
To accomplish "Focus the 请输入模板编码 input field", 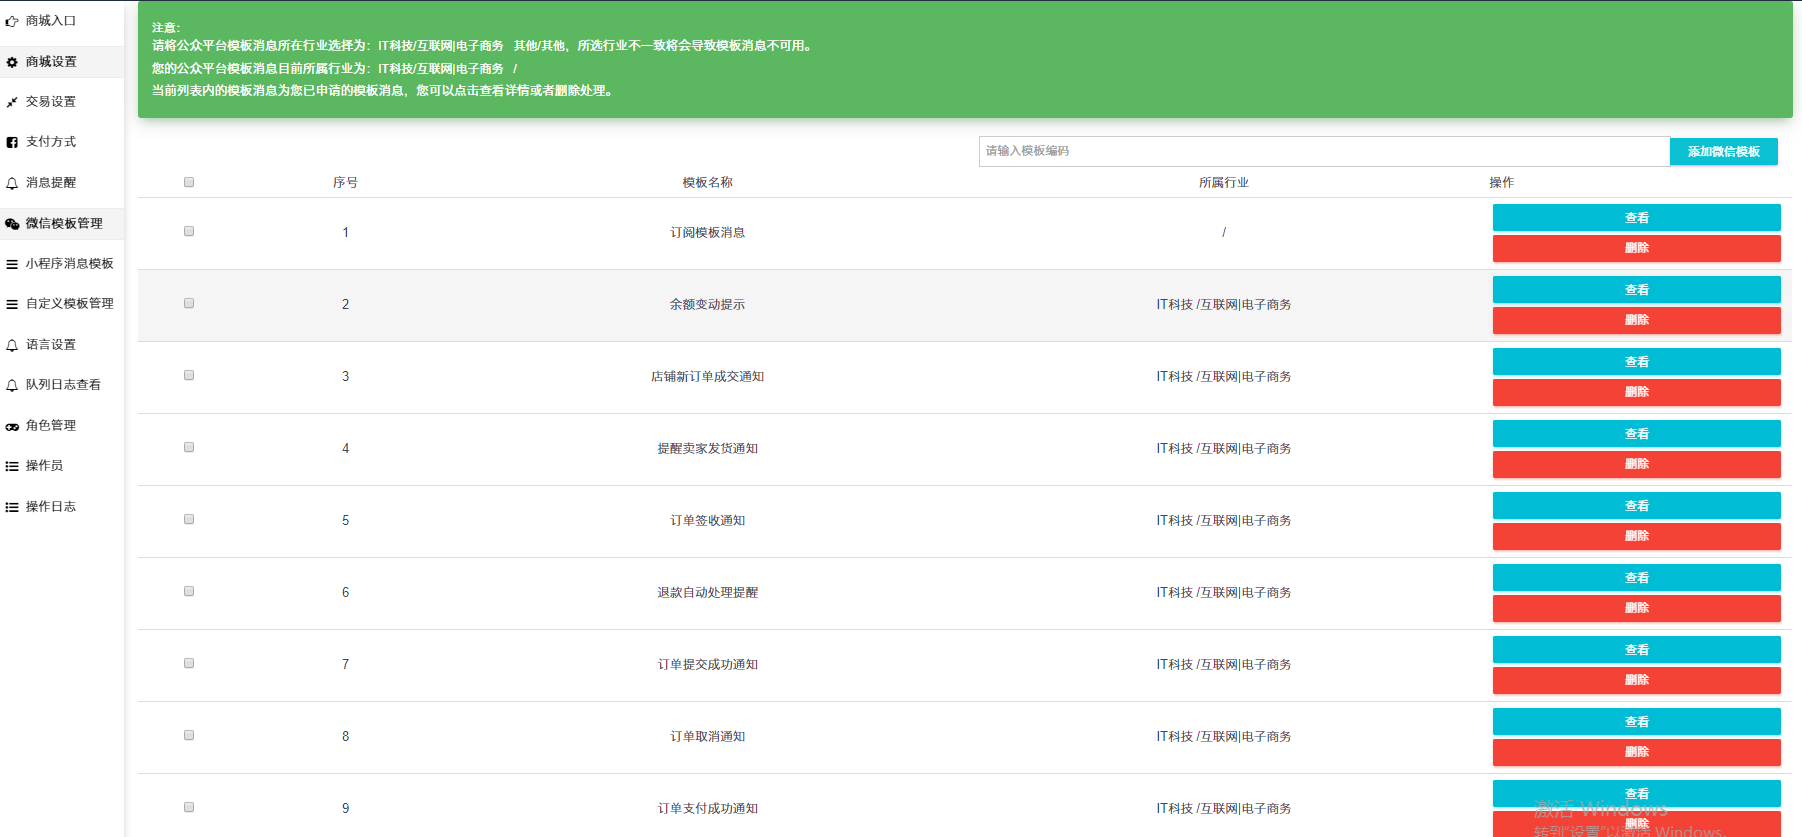I will point(1324,151).
